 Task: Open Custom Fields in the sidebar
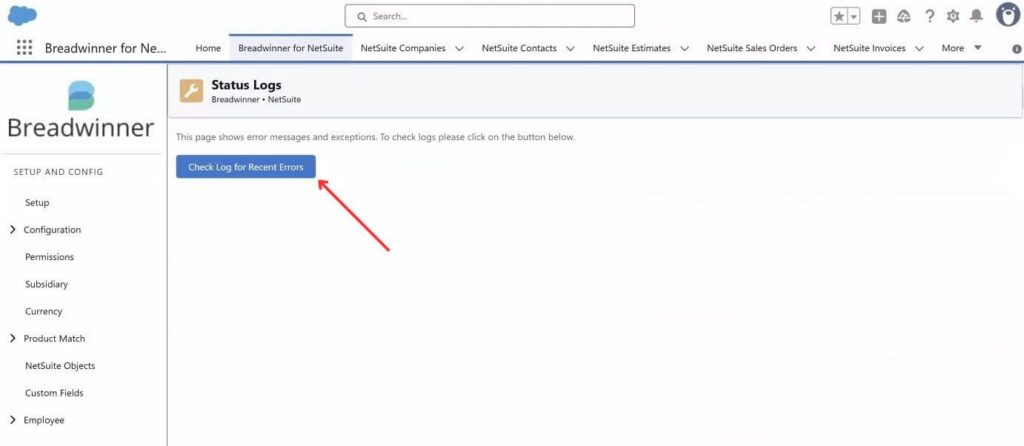(54, 393)
